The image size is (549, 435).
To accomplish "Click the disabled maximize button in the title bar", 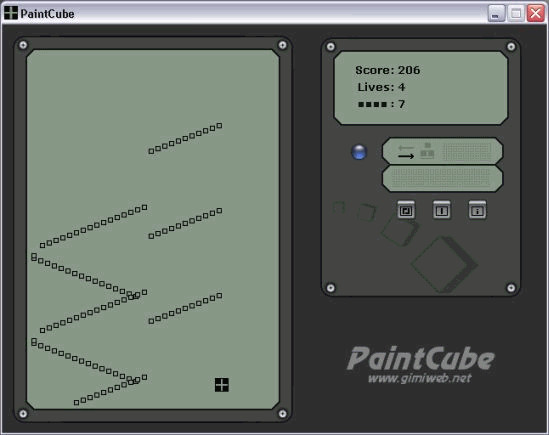I will click(x=516, y=14).
